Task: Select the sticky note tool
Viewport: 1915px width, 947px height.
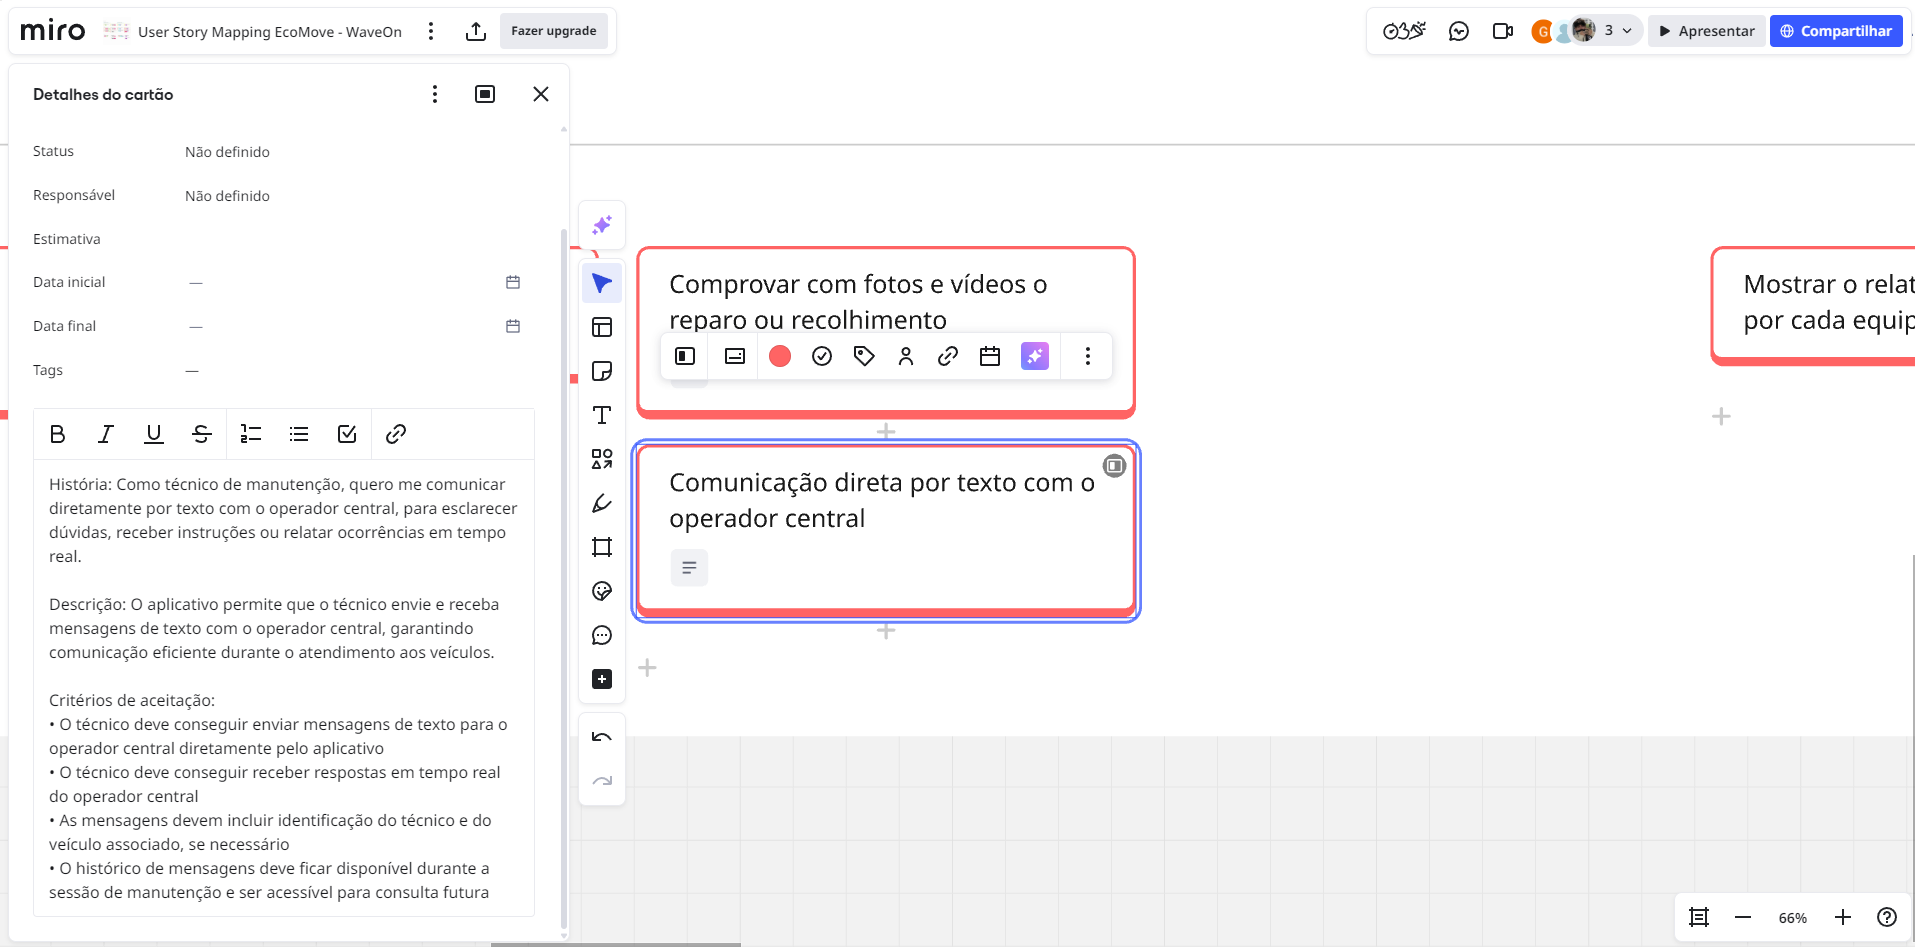Action: pos(602,371)
